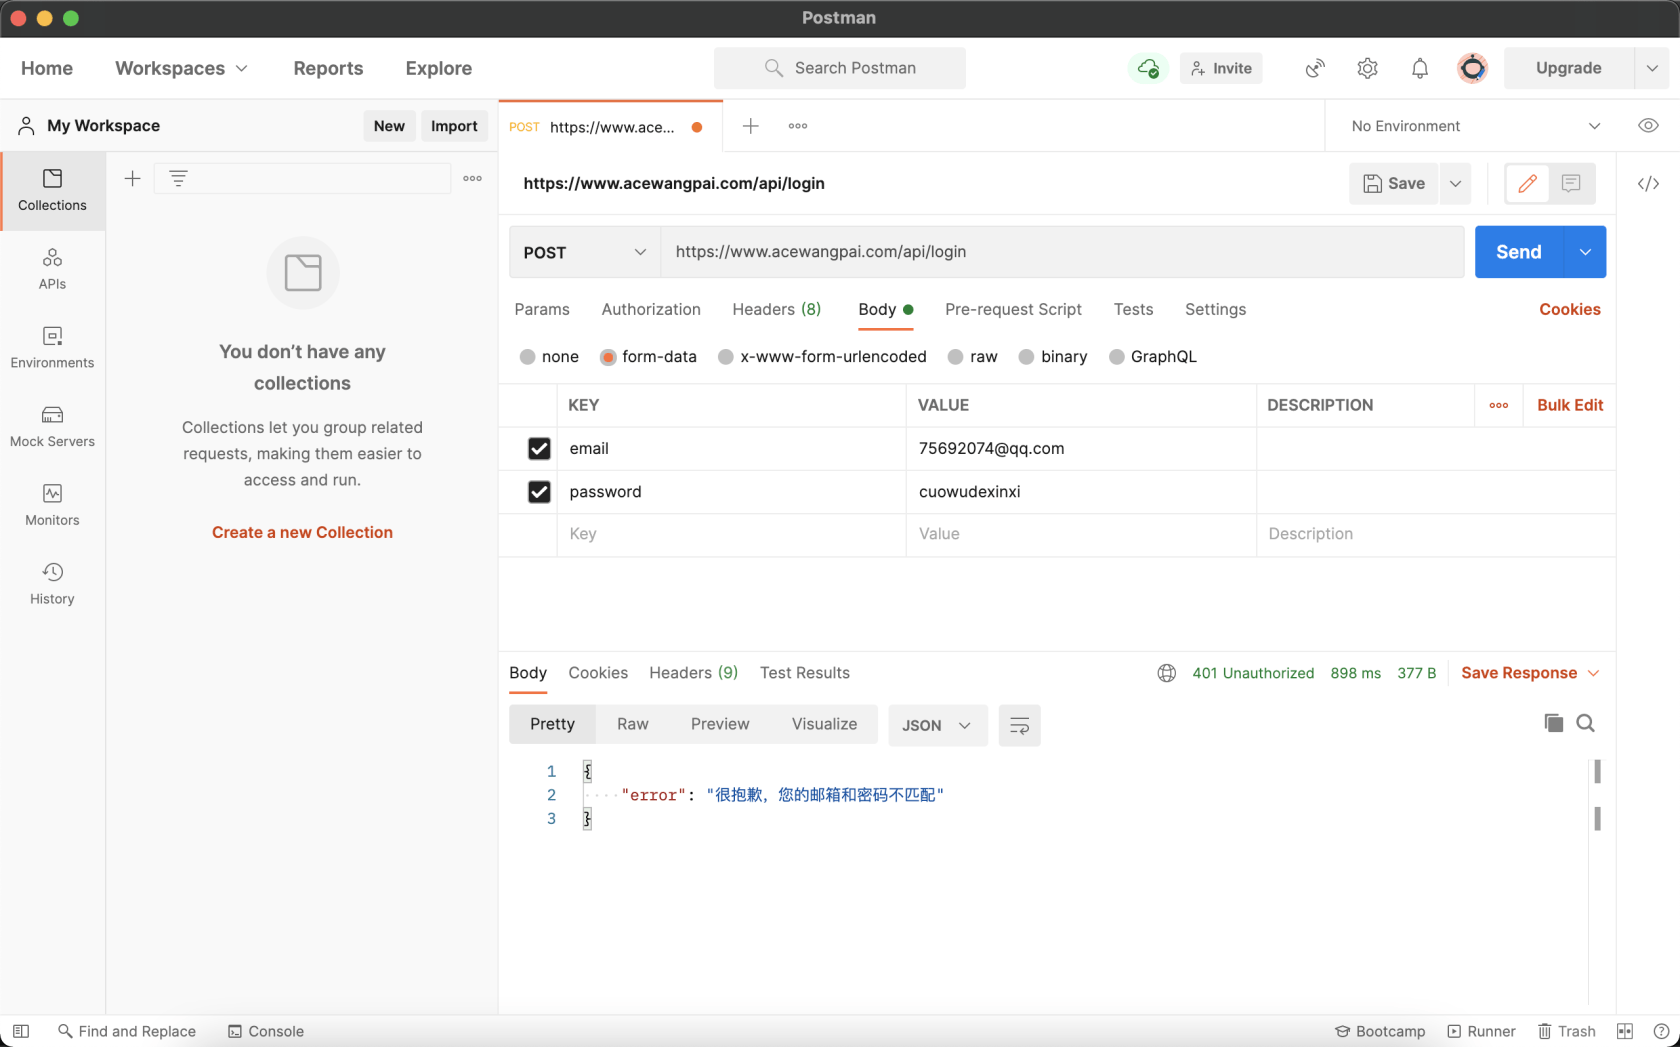This screenshot has width=1680, height=1047.
Task: Click the request URL input field
Action: click(x=1062, y=252)
